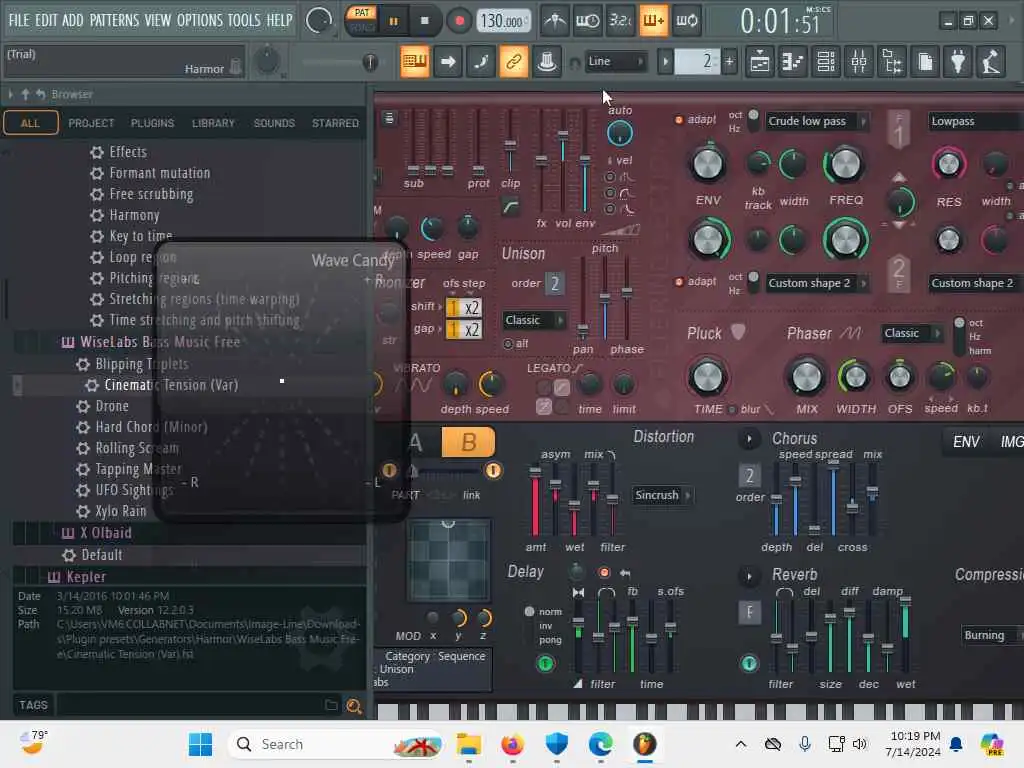Viewport: 1024px width, 768px height.
Task: Open the Burning compression type dropdown
Action: click(x=991, y=635)
